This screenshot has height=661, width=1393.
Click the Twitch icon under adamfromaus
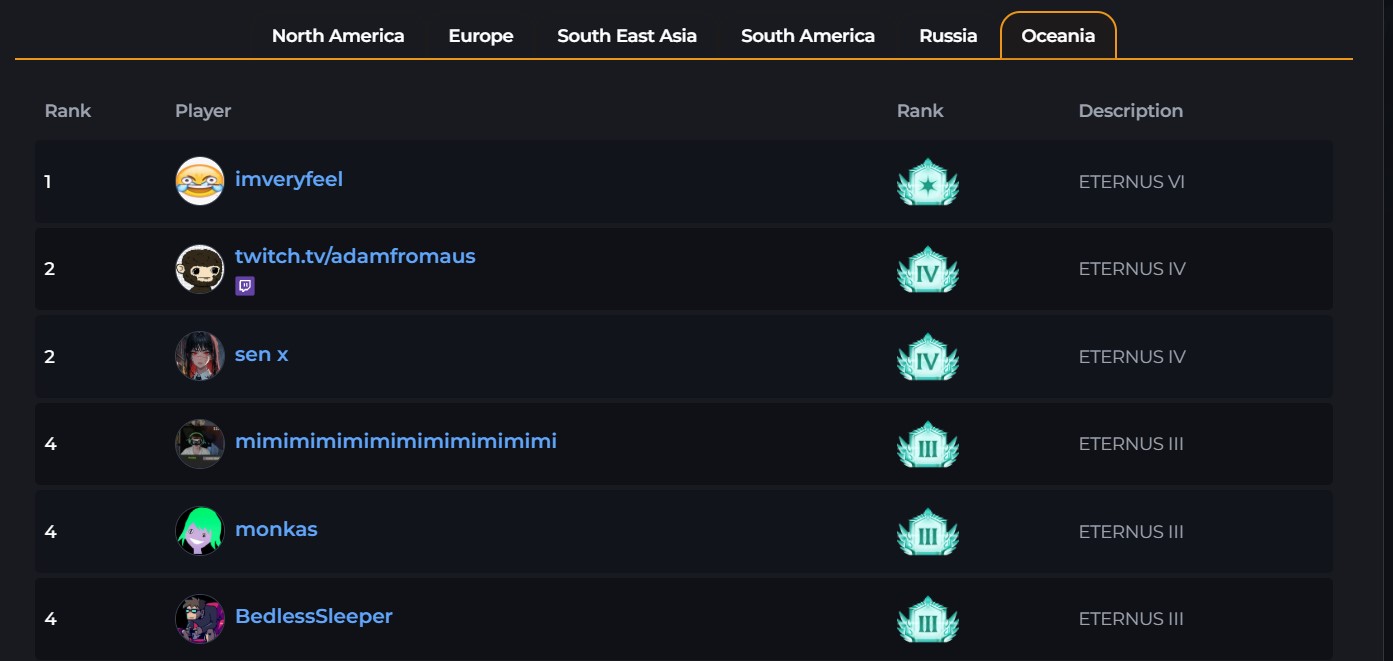pos(245,287)
